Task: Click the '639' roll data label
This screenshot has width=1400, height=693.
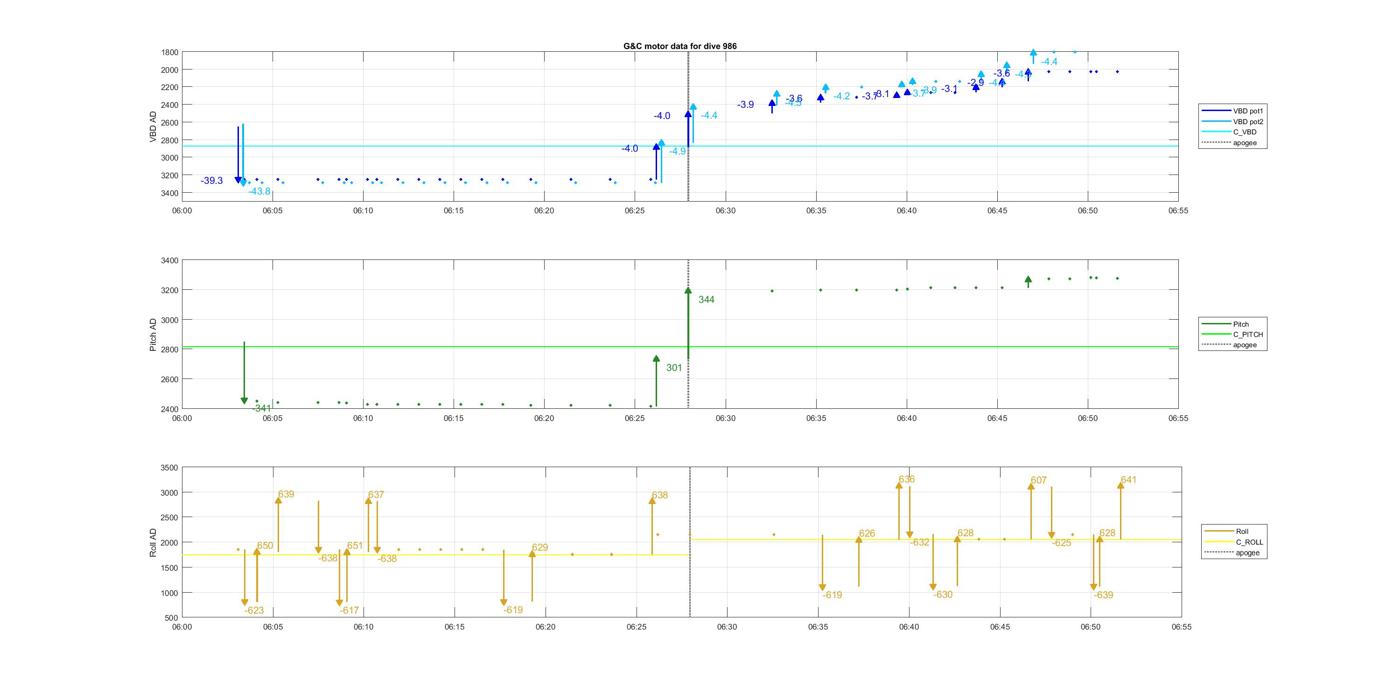Action: click(286, 494)
